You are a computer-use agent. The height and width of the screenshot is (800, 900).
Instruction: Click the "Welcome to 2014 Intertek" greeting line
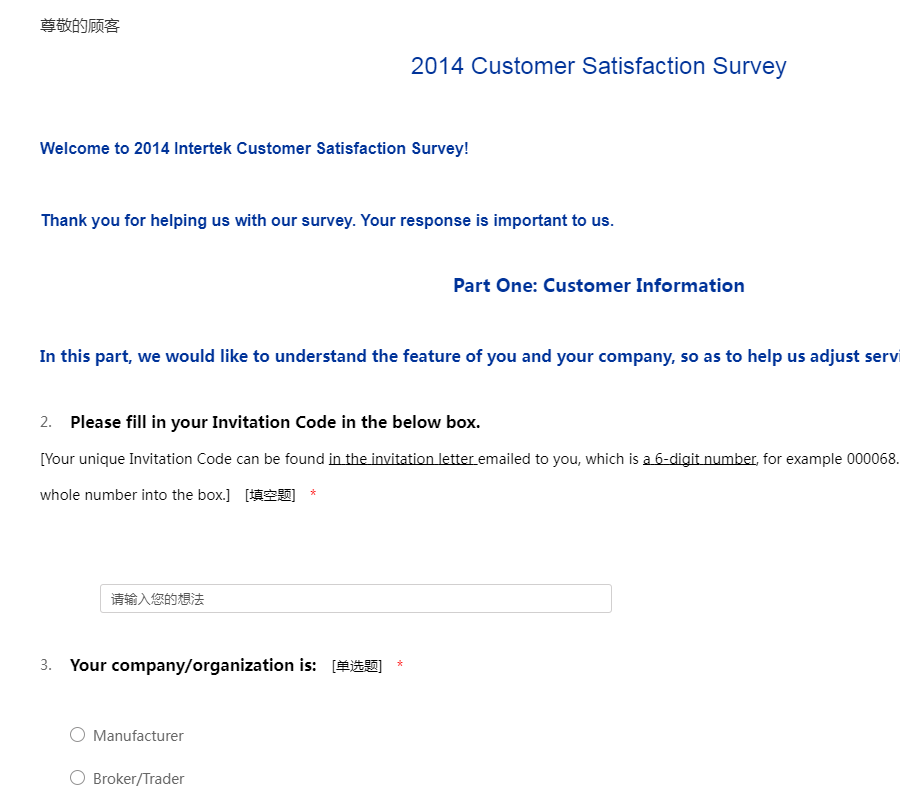(x=254, y=149)
